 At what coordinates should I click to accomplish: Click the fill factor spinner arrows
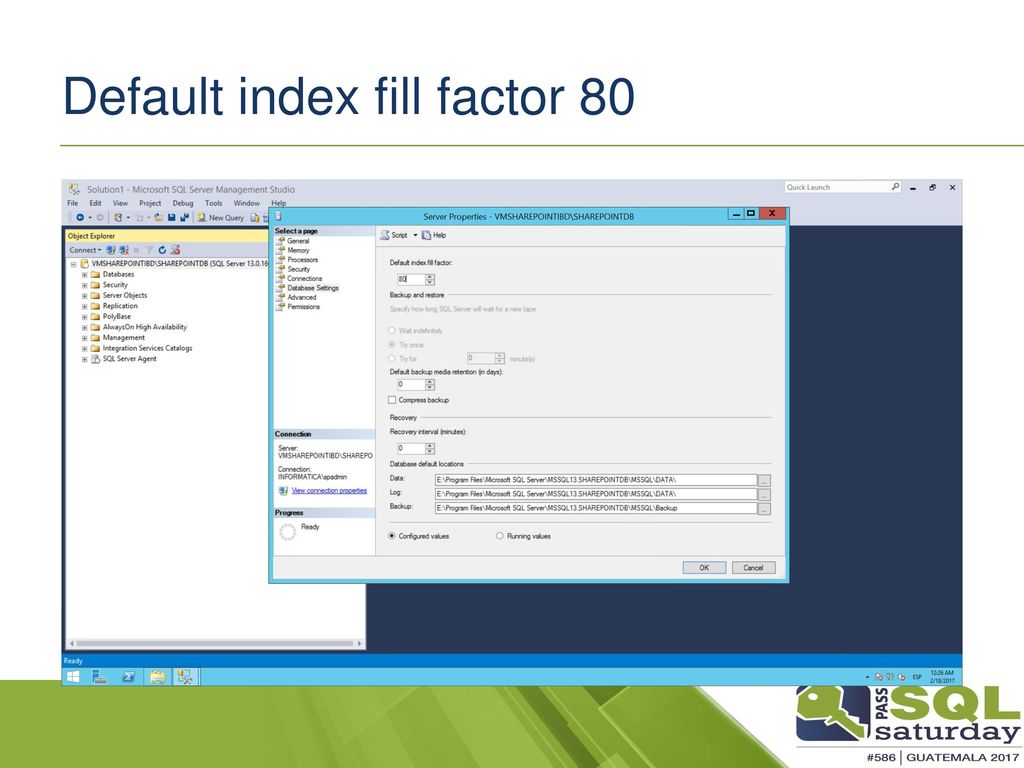[x=430, y=280]
